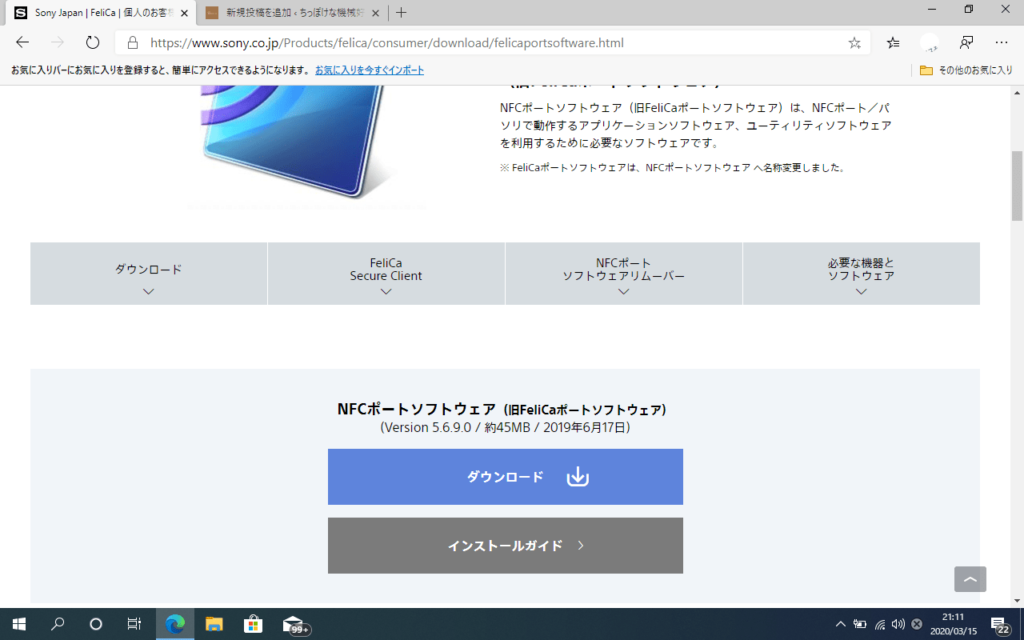Screen dimensions: 1024x640
Task: Open File Explorer from taskbar
Action: coord(214,624)
